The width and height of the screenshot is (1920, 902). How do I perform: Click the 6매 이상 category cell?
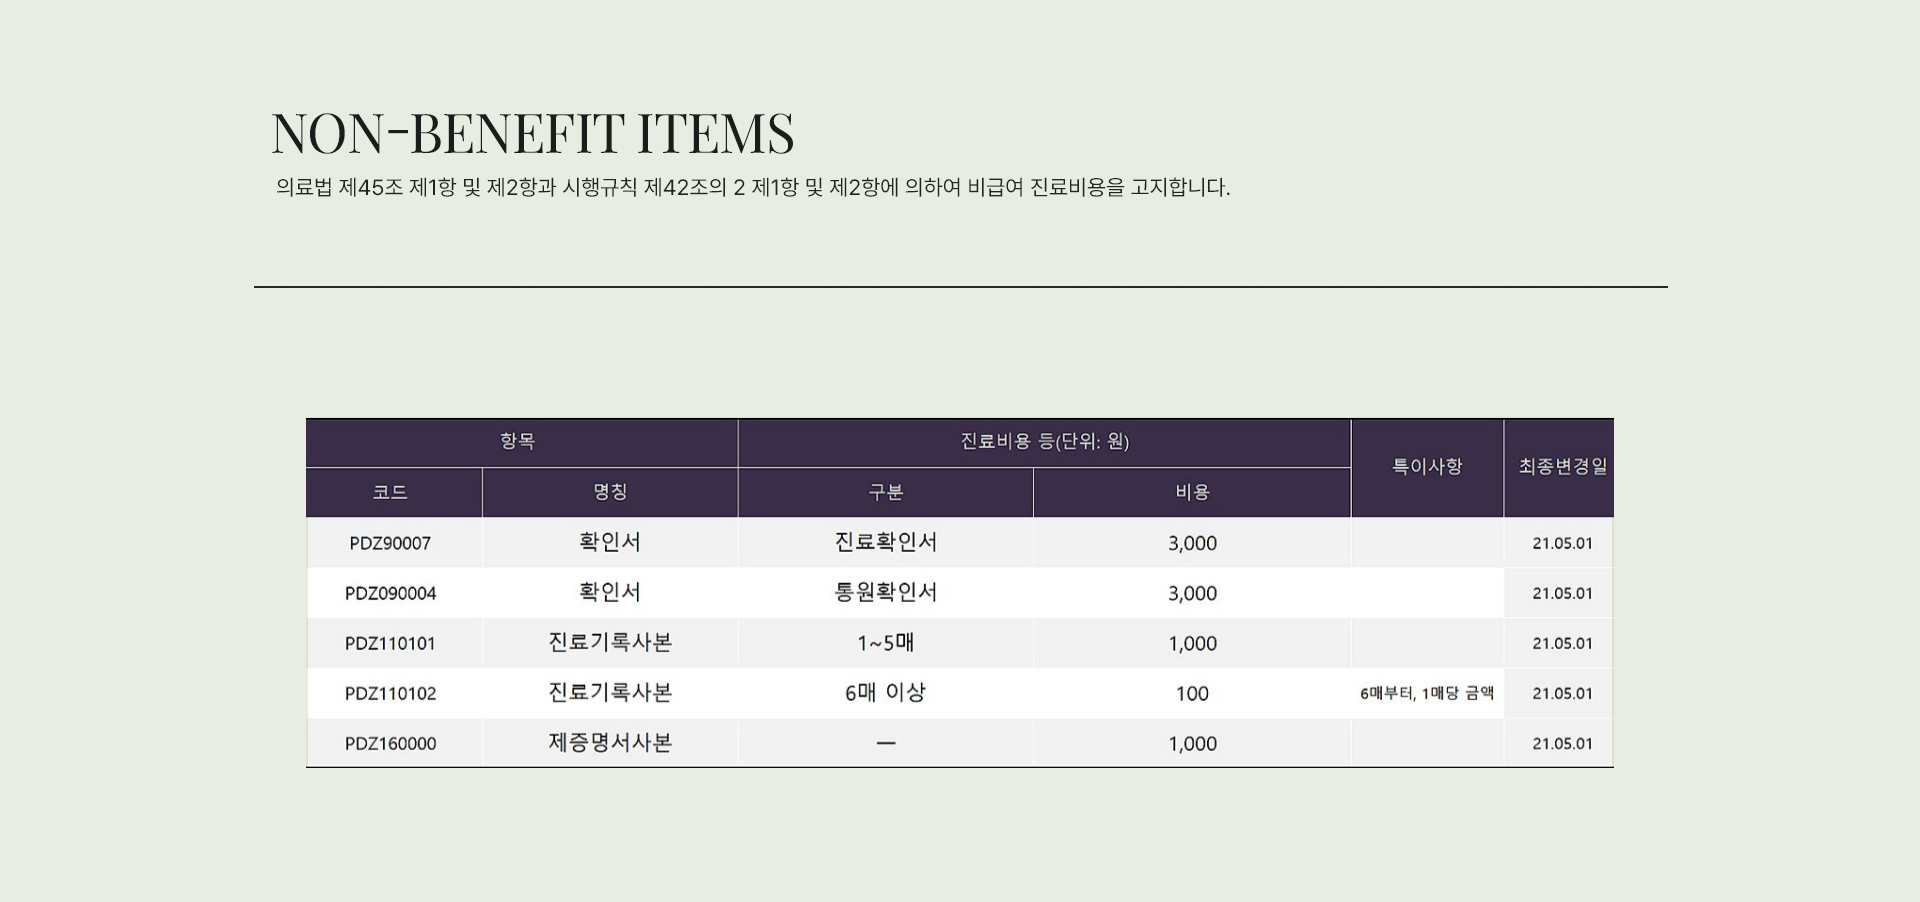885,693
